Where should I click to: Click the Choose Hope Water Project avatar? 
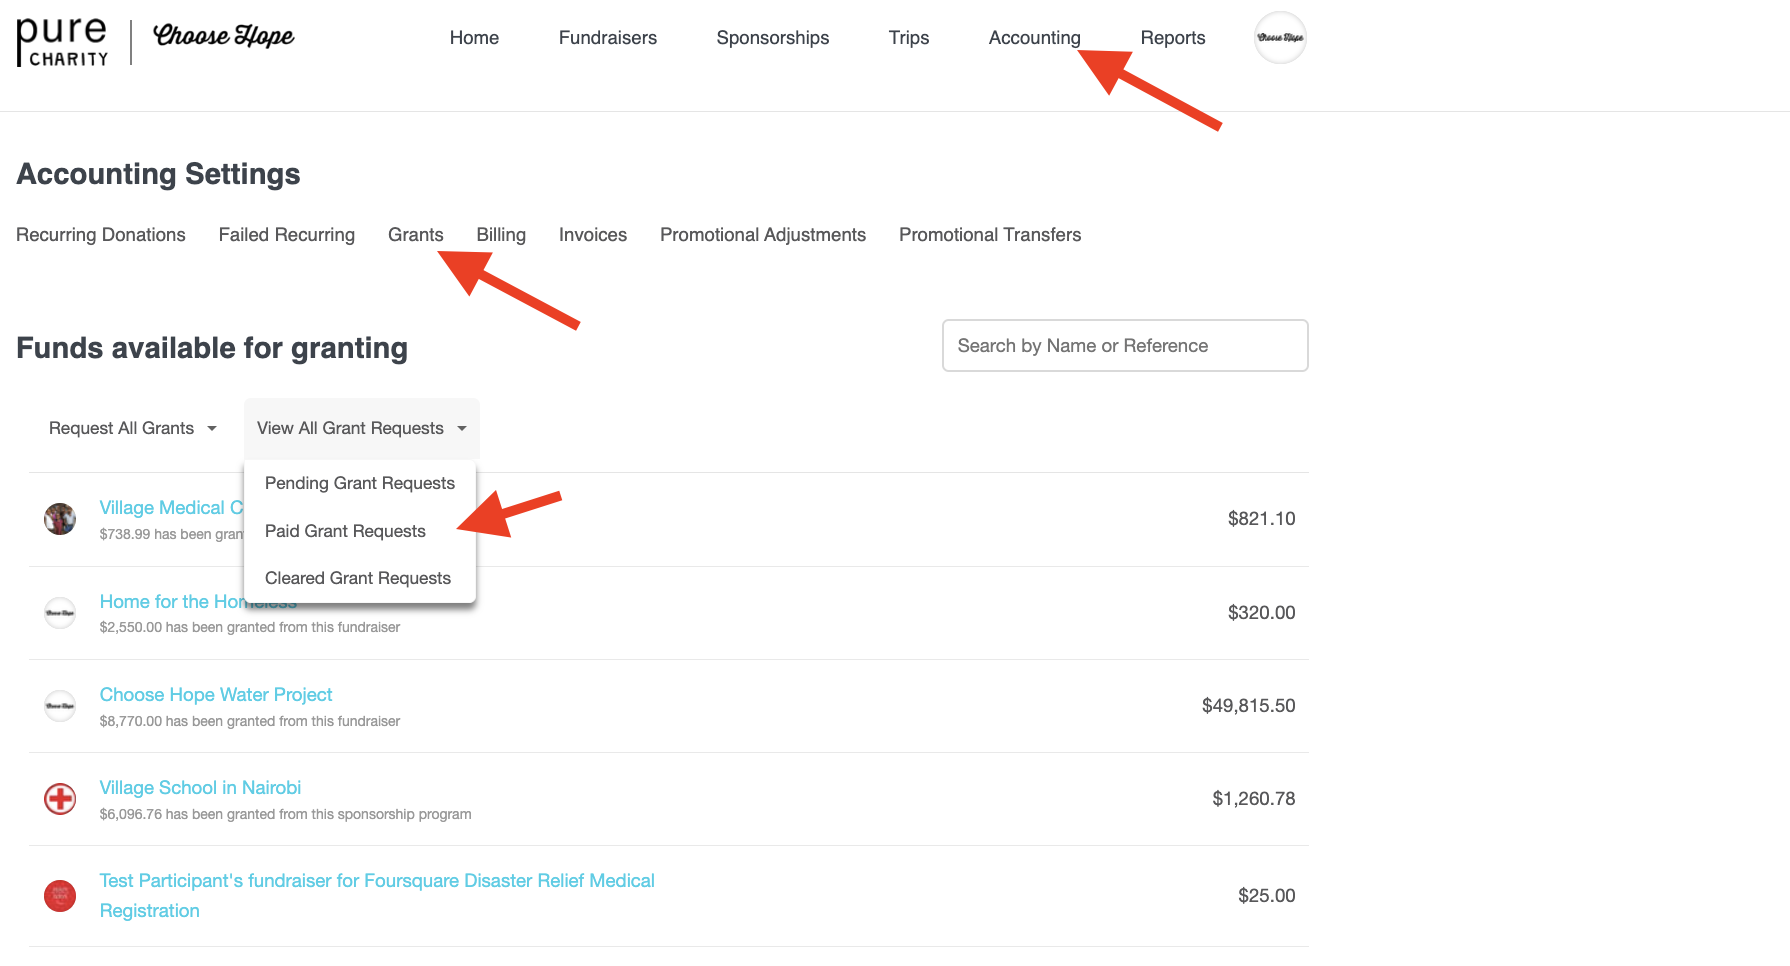[60, 706]
